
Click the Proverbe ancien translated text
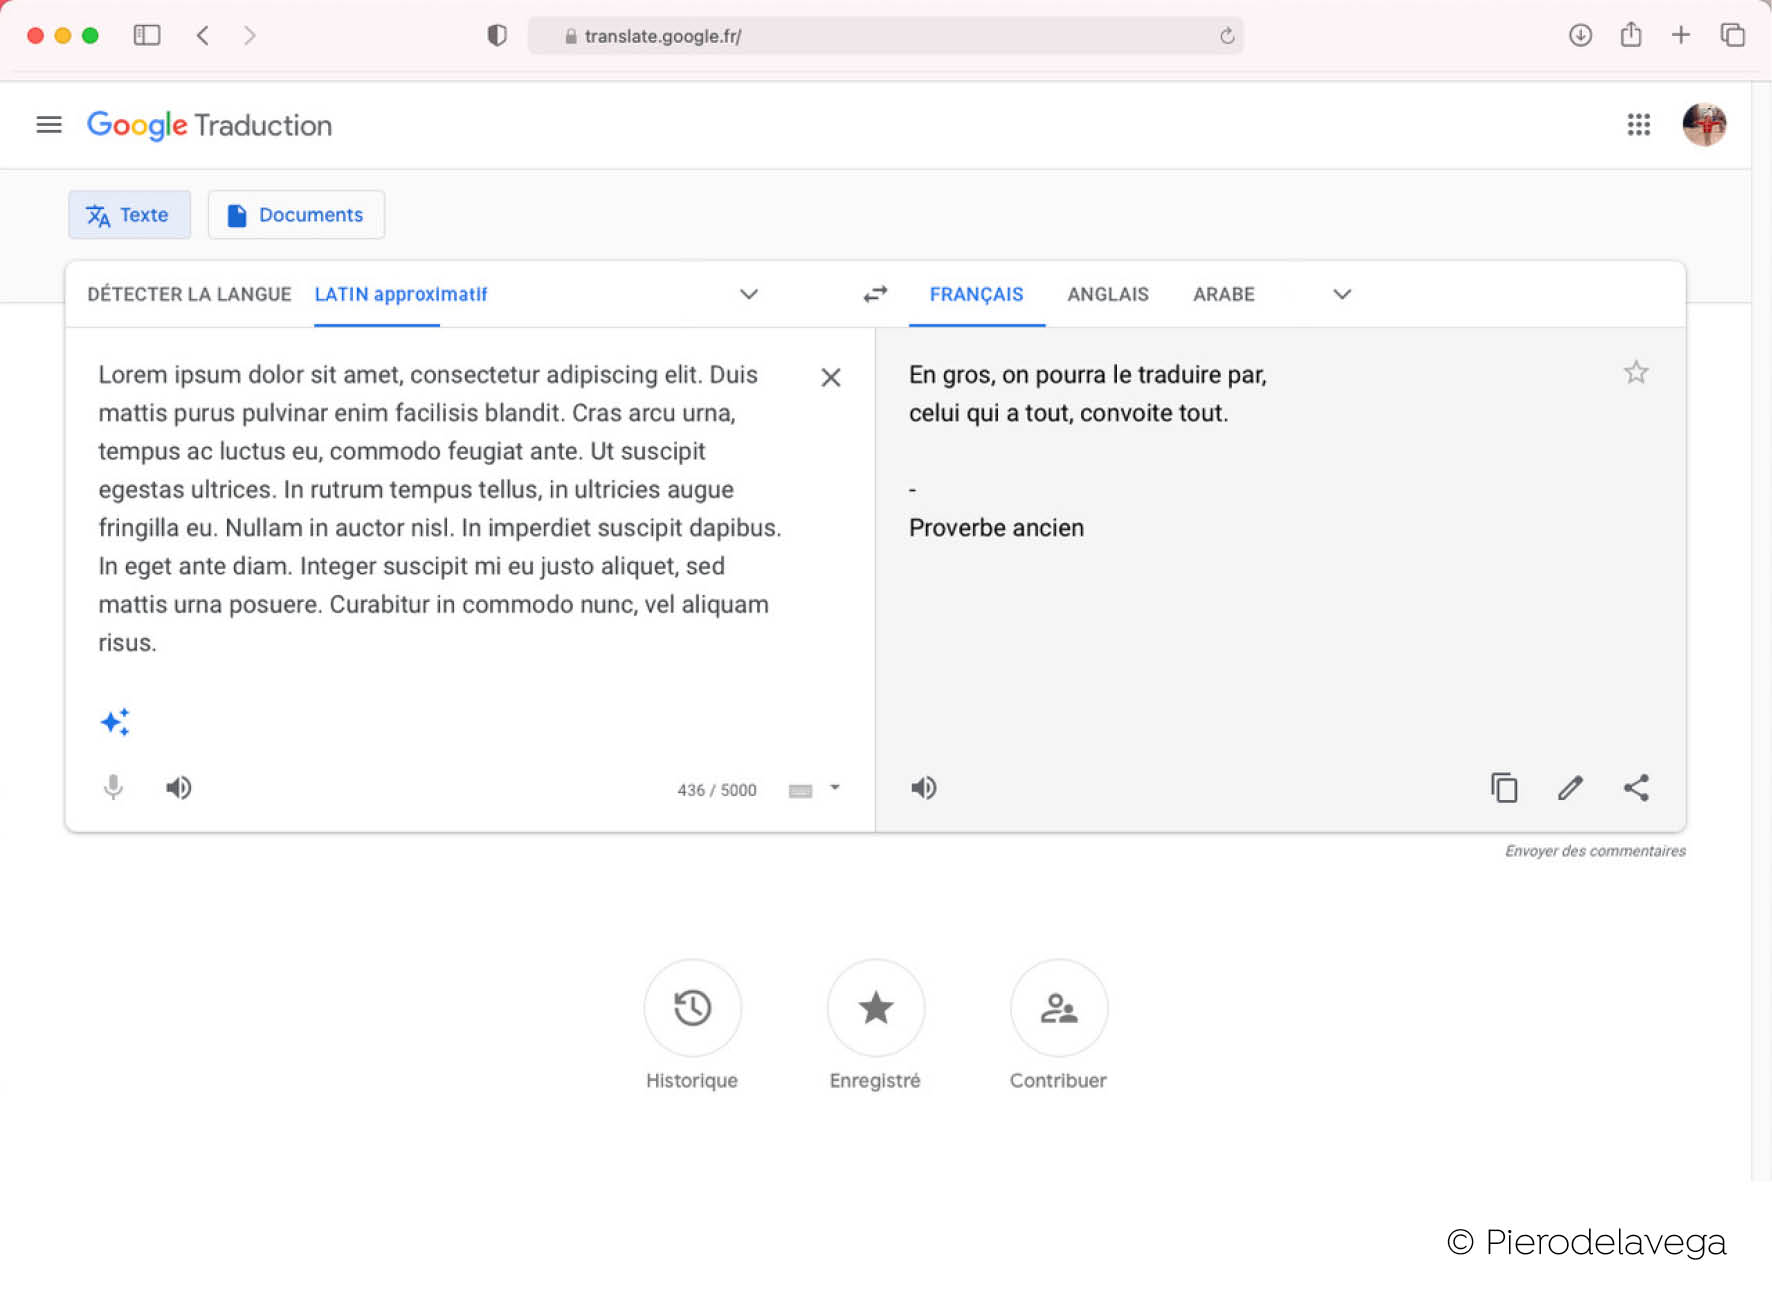[996, 528]
